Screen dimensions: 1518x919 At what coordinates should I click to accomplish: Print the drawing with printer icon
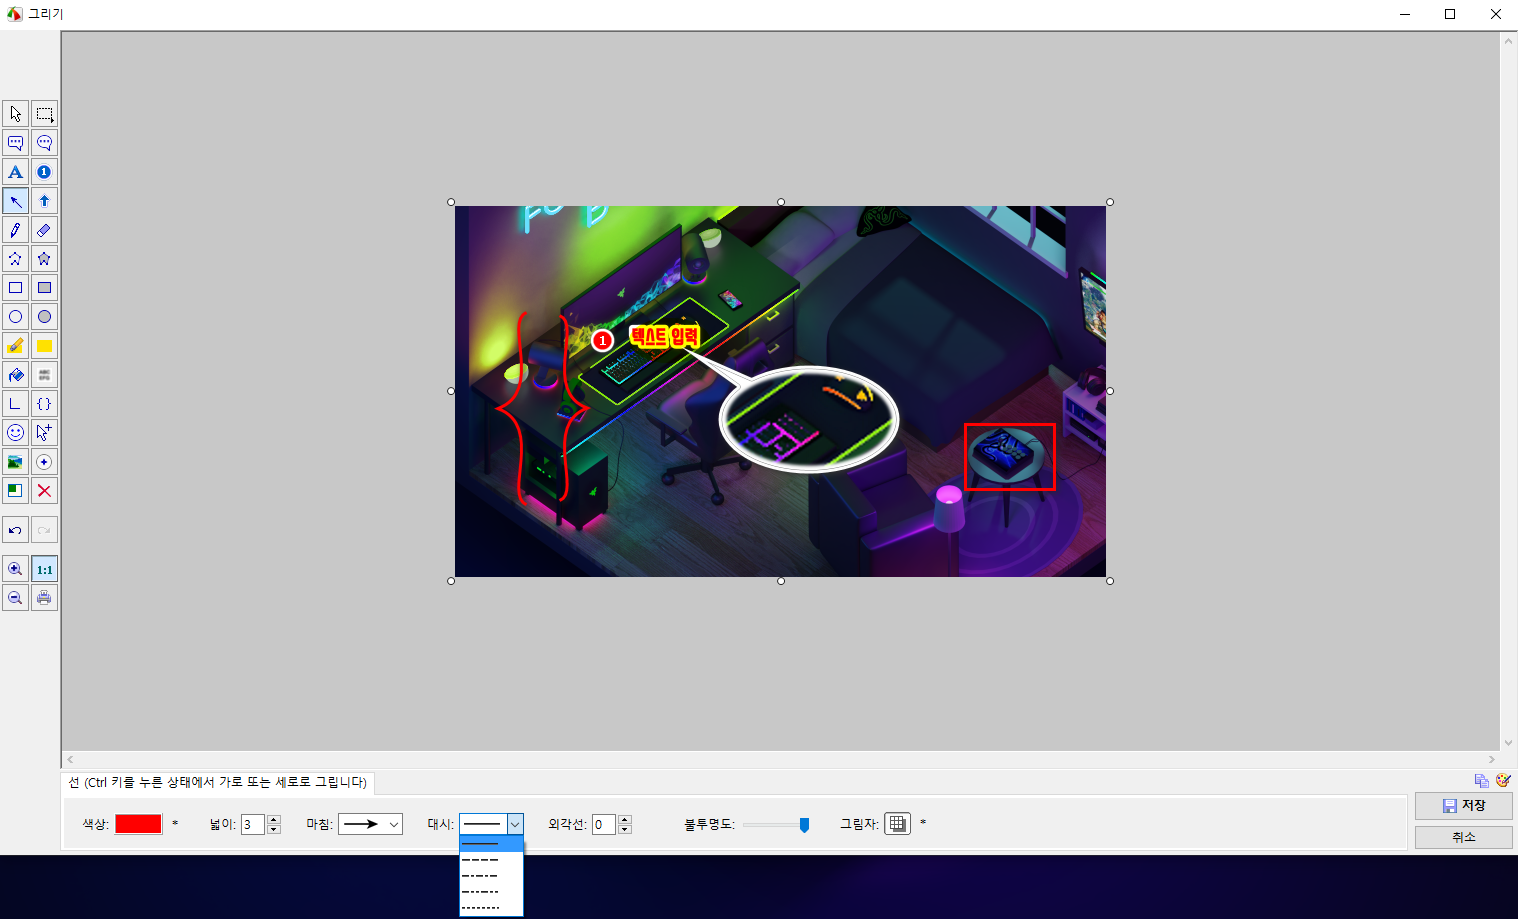click(44, 598)
